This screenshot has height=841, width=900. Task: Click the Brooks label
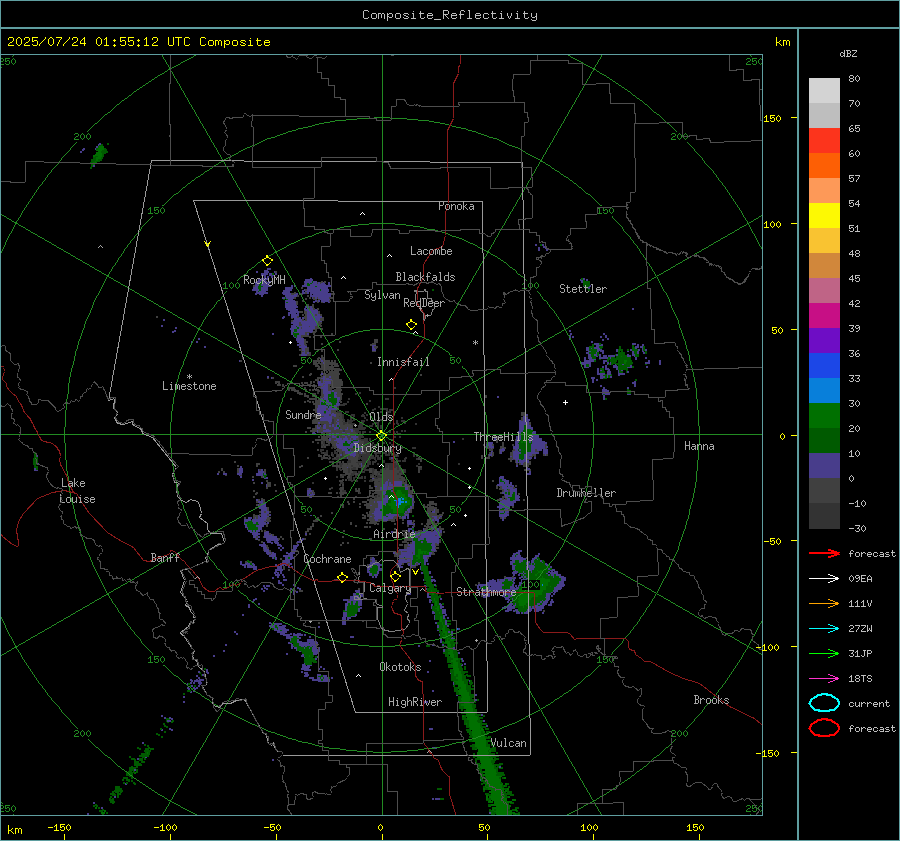pyautogui.click(x=711, y=700)
